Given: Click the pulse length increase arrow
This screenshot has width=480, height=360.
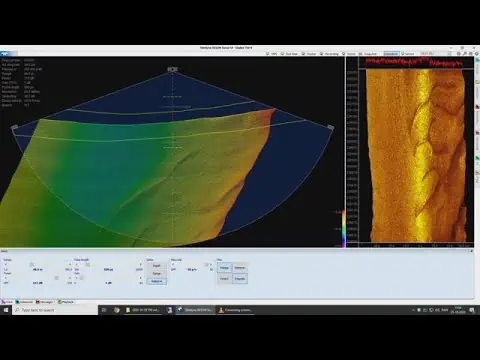Looking at the screenshot, I should click(x=140, y=264).
